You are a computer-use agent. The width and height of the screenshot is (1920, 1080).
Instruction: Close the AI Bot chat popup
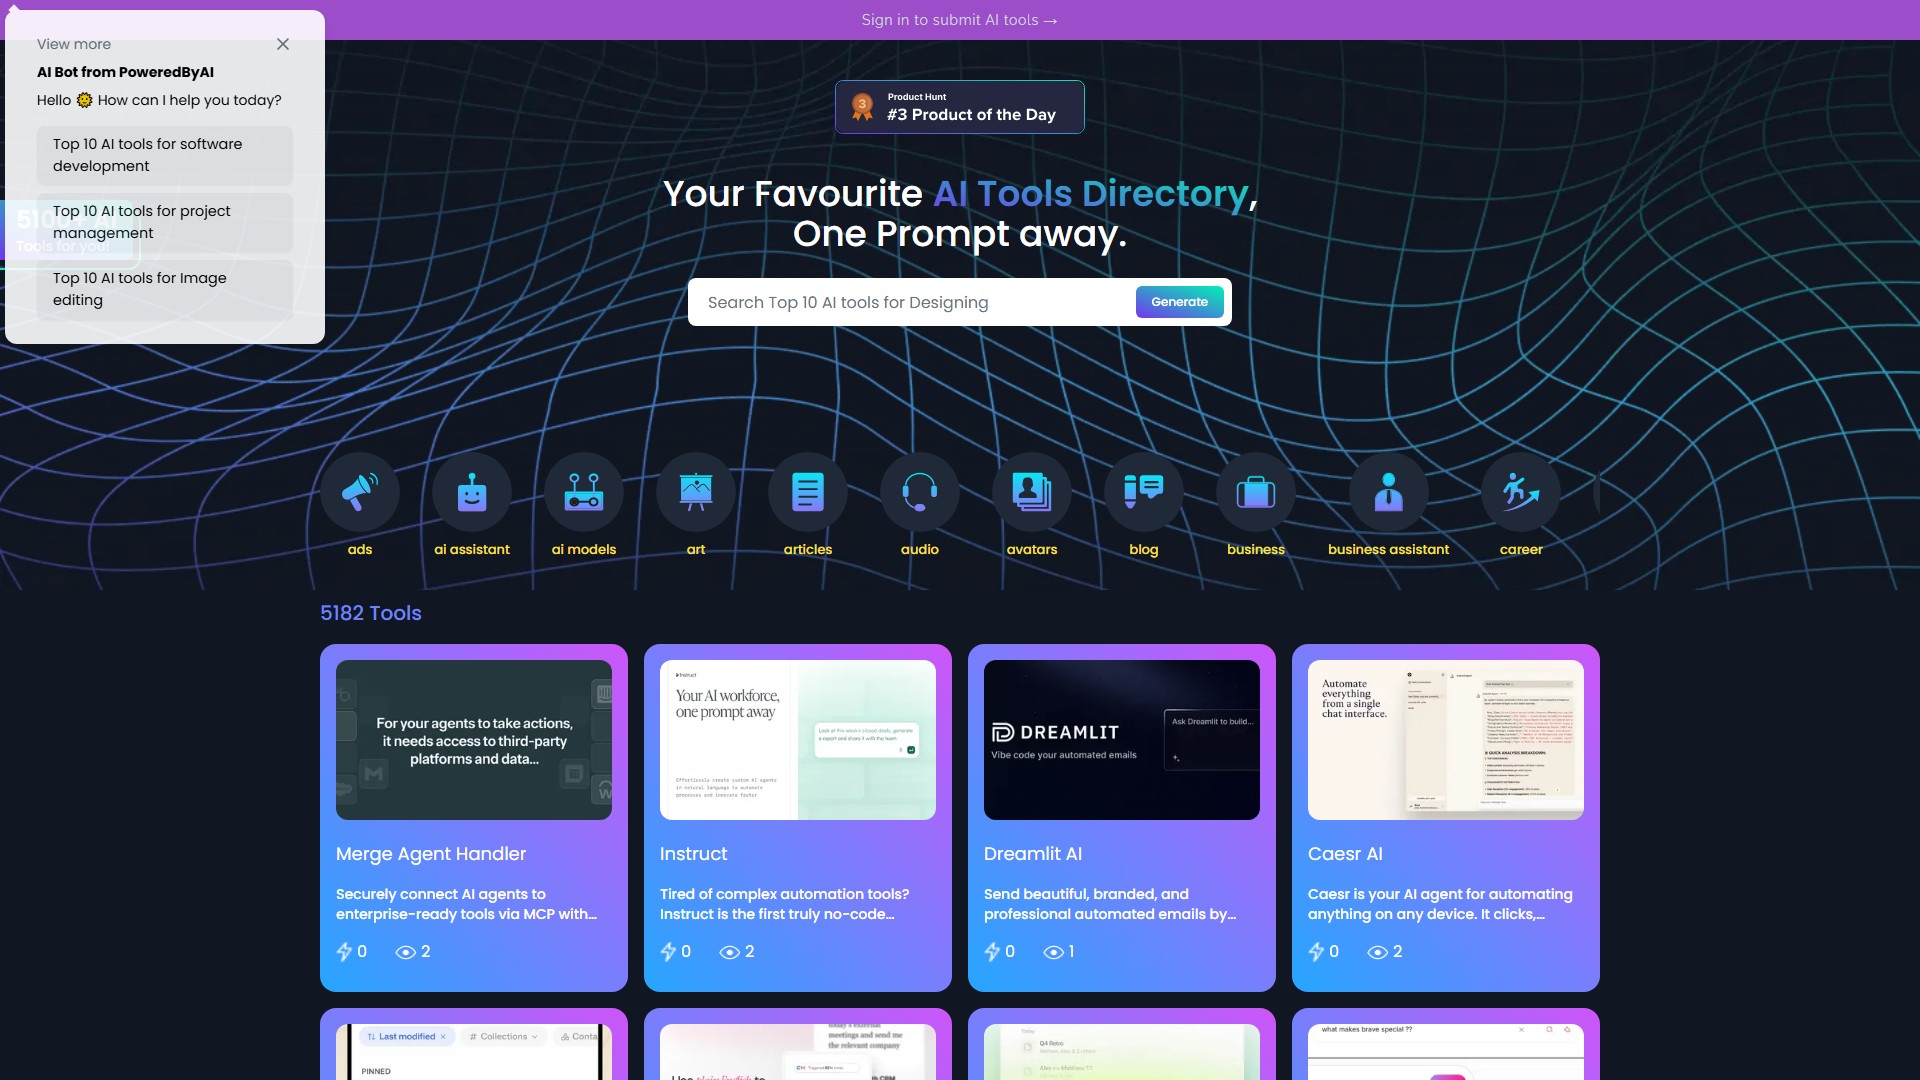[283, 44]
